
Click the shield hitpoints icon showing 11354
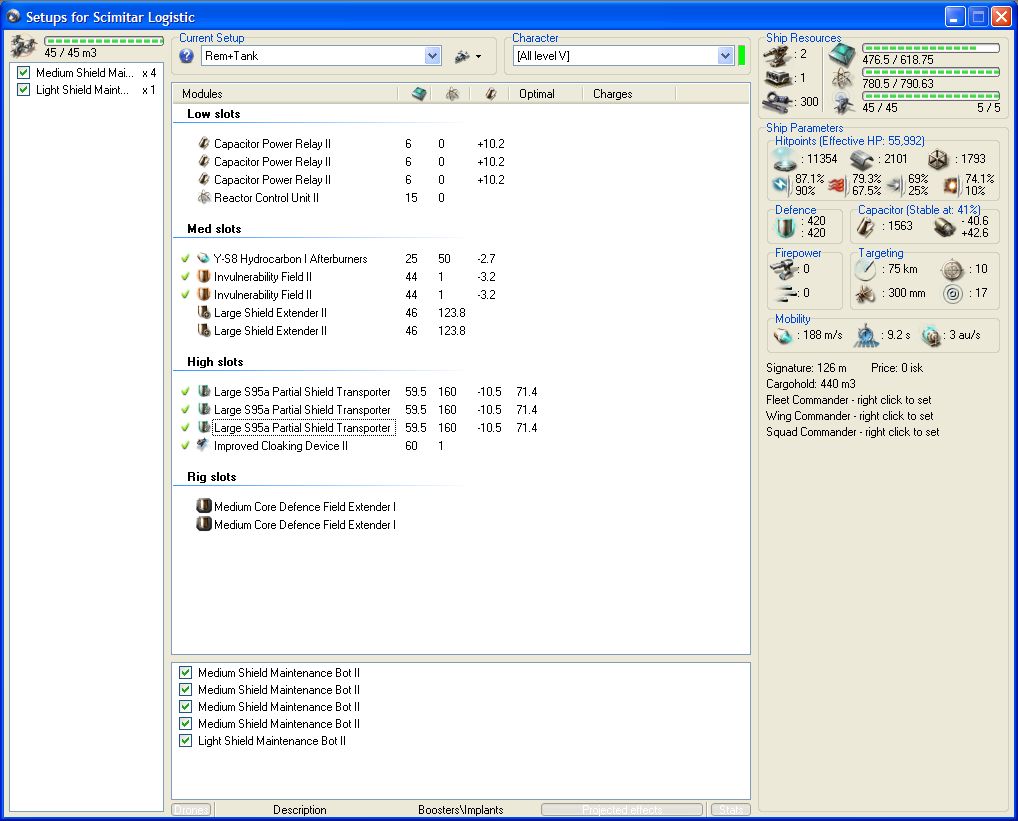point(784,158)
